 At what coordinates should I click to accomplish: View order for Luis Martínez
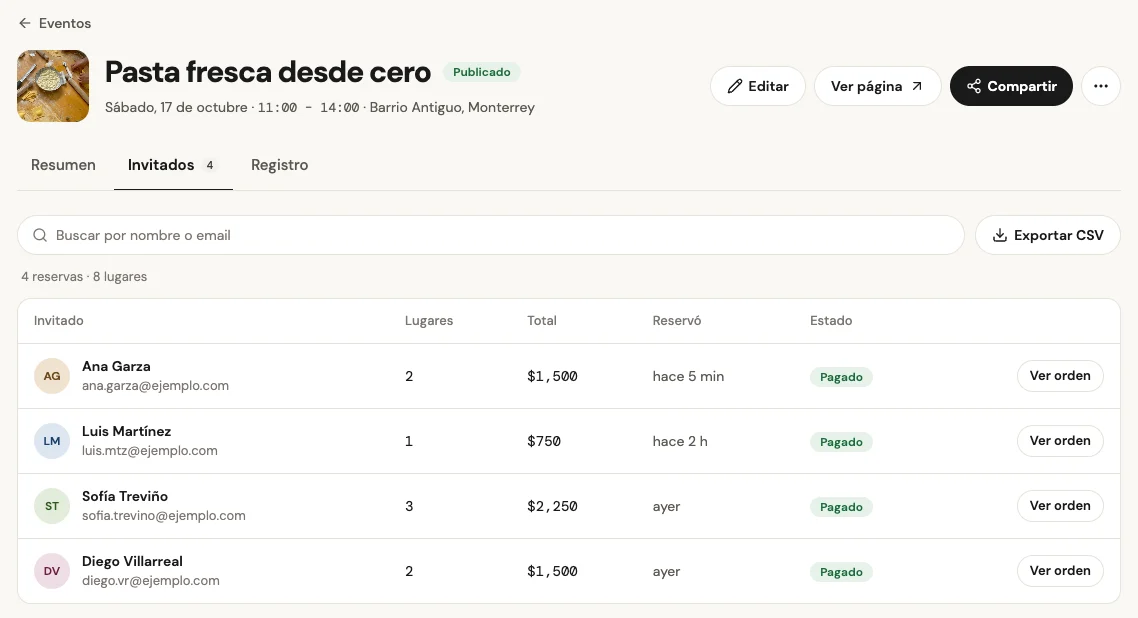tap(1060, 441)
